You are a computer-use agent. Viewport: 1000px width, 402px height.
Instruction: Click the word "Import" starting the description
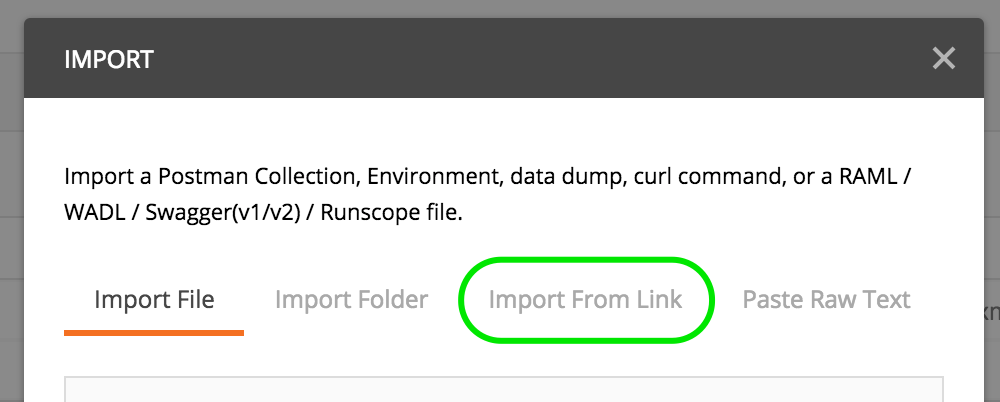point(92,178)
